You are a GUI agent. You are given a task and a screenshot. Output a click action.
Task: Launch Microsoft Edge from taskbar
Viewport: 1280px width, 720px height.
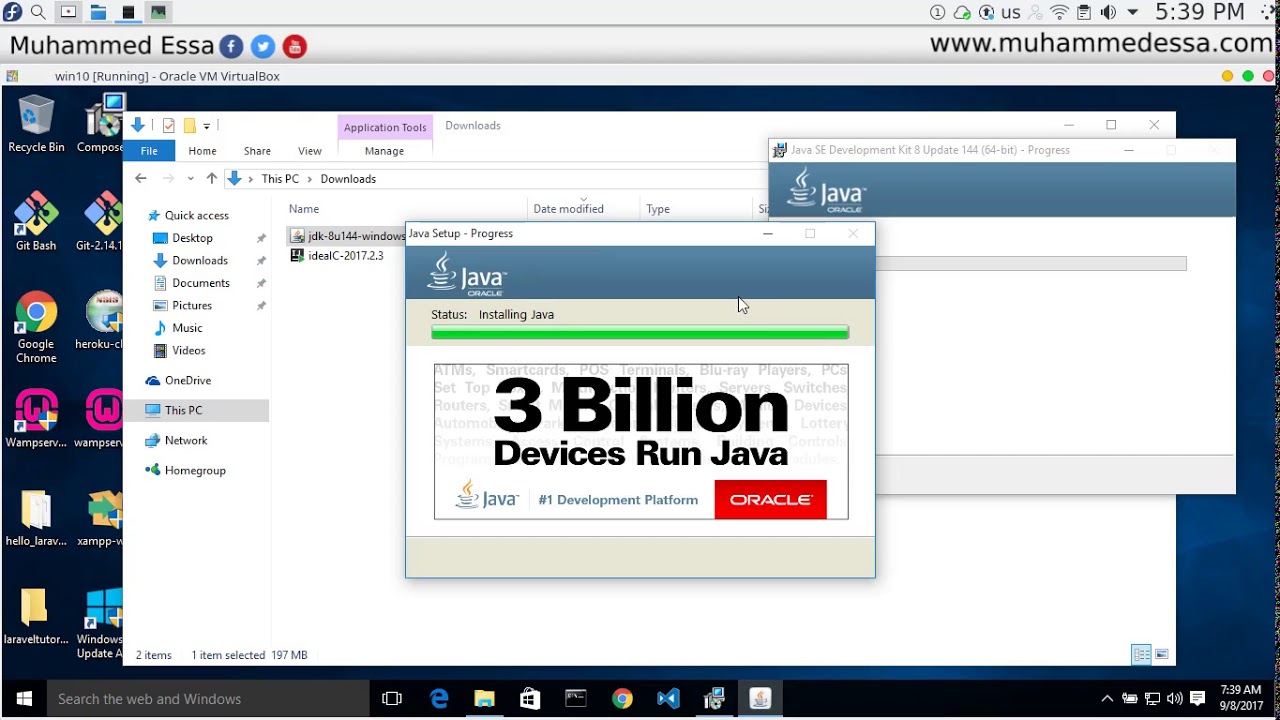click(x=439, y=699)
